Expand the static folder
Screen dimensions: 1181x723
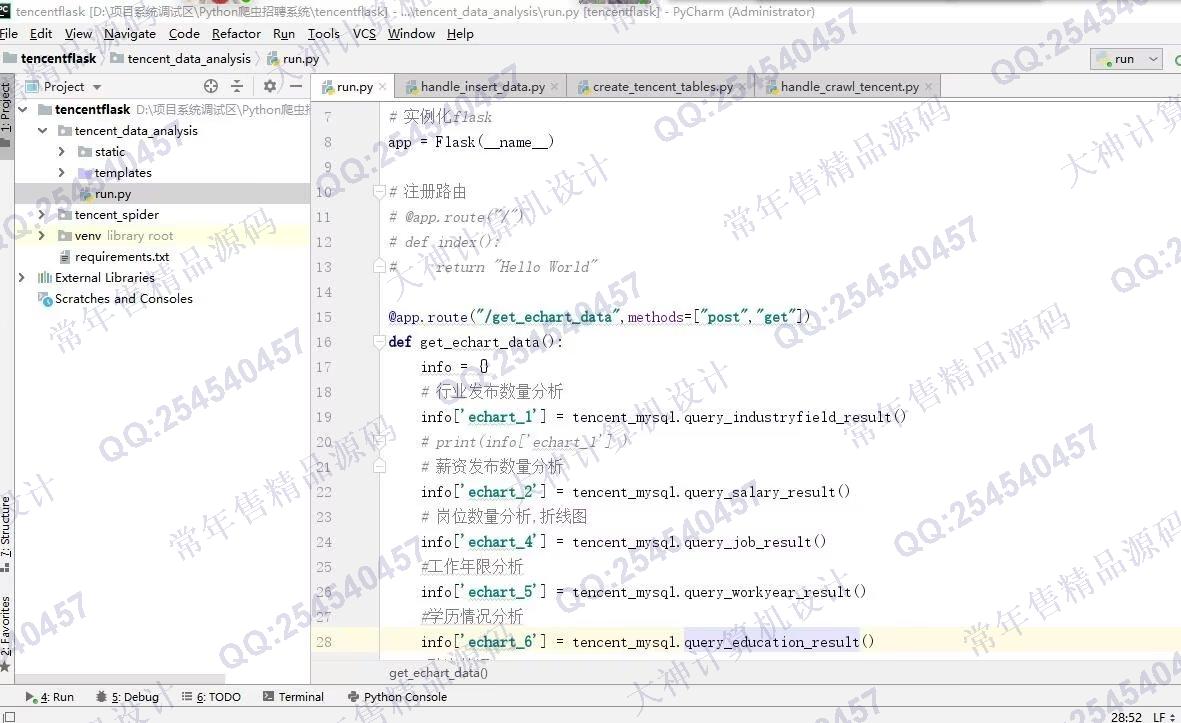62,151
